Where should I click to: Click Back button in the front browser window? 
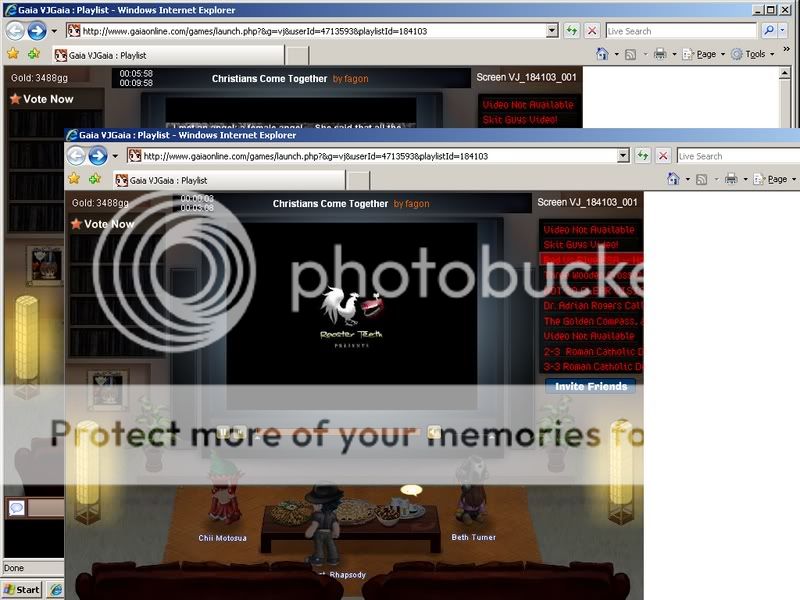click(76, 156)
